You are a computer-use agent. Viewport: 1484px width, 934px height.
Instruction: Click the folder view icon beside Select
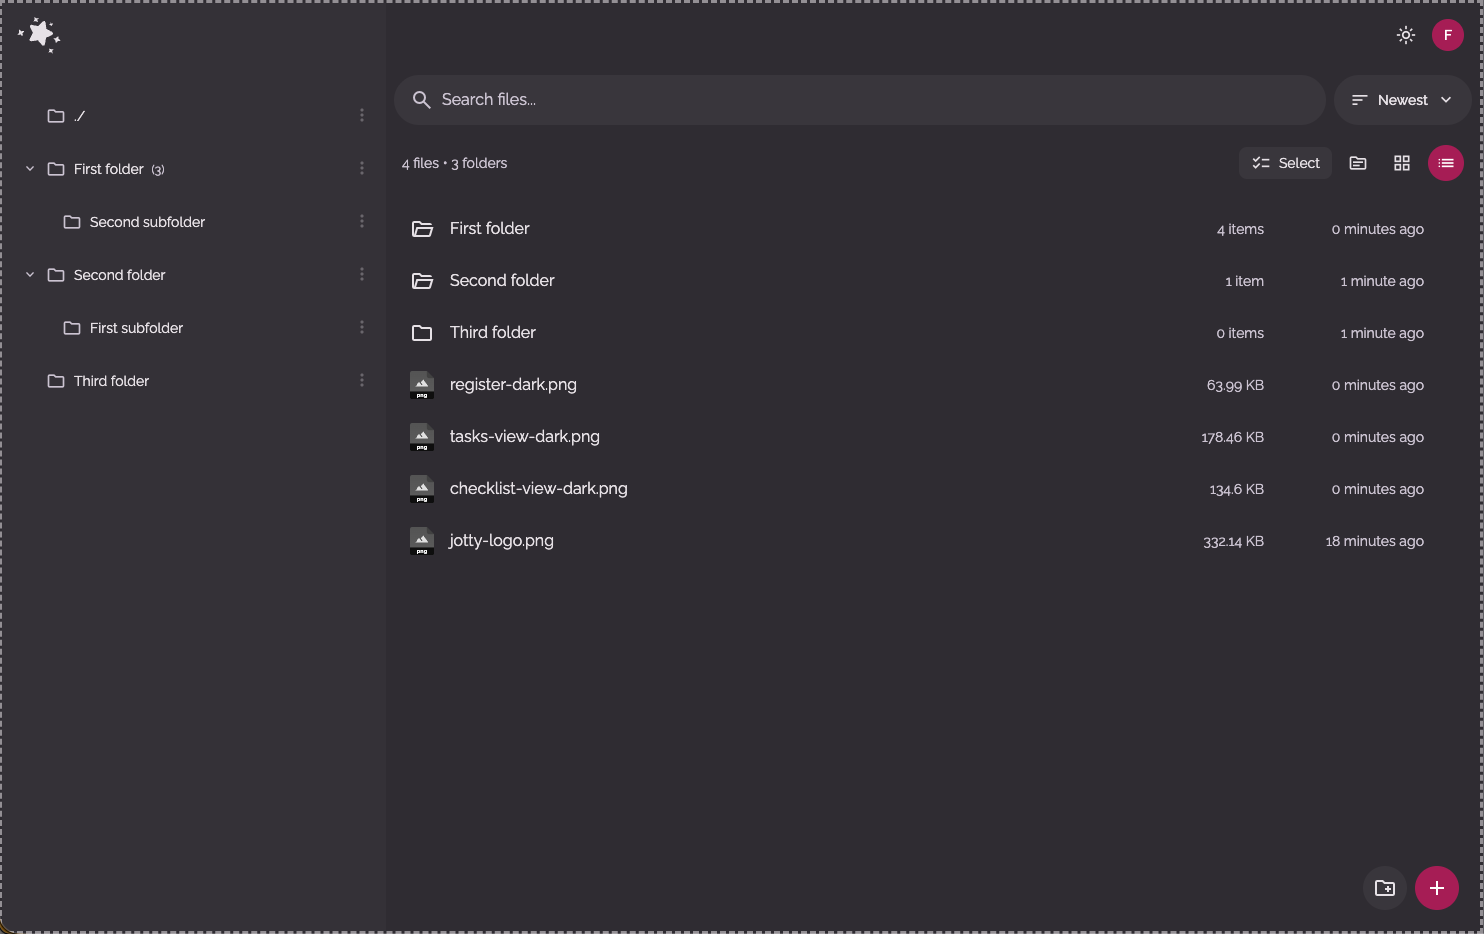[1357, 163]
